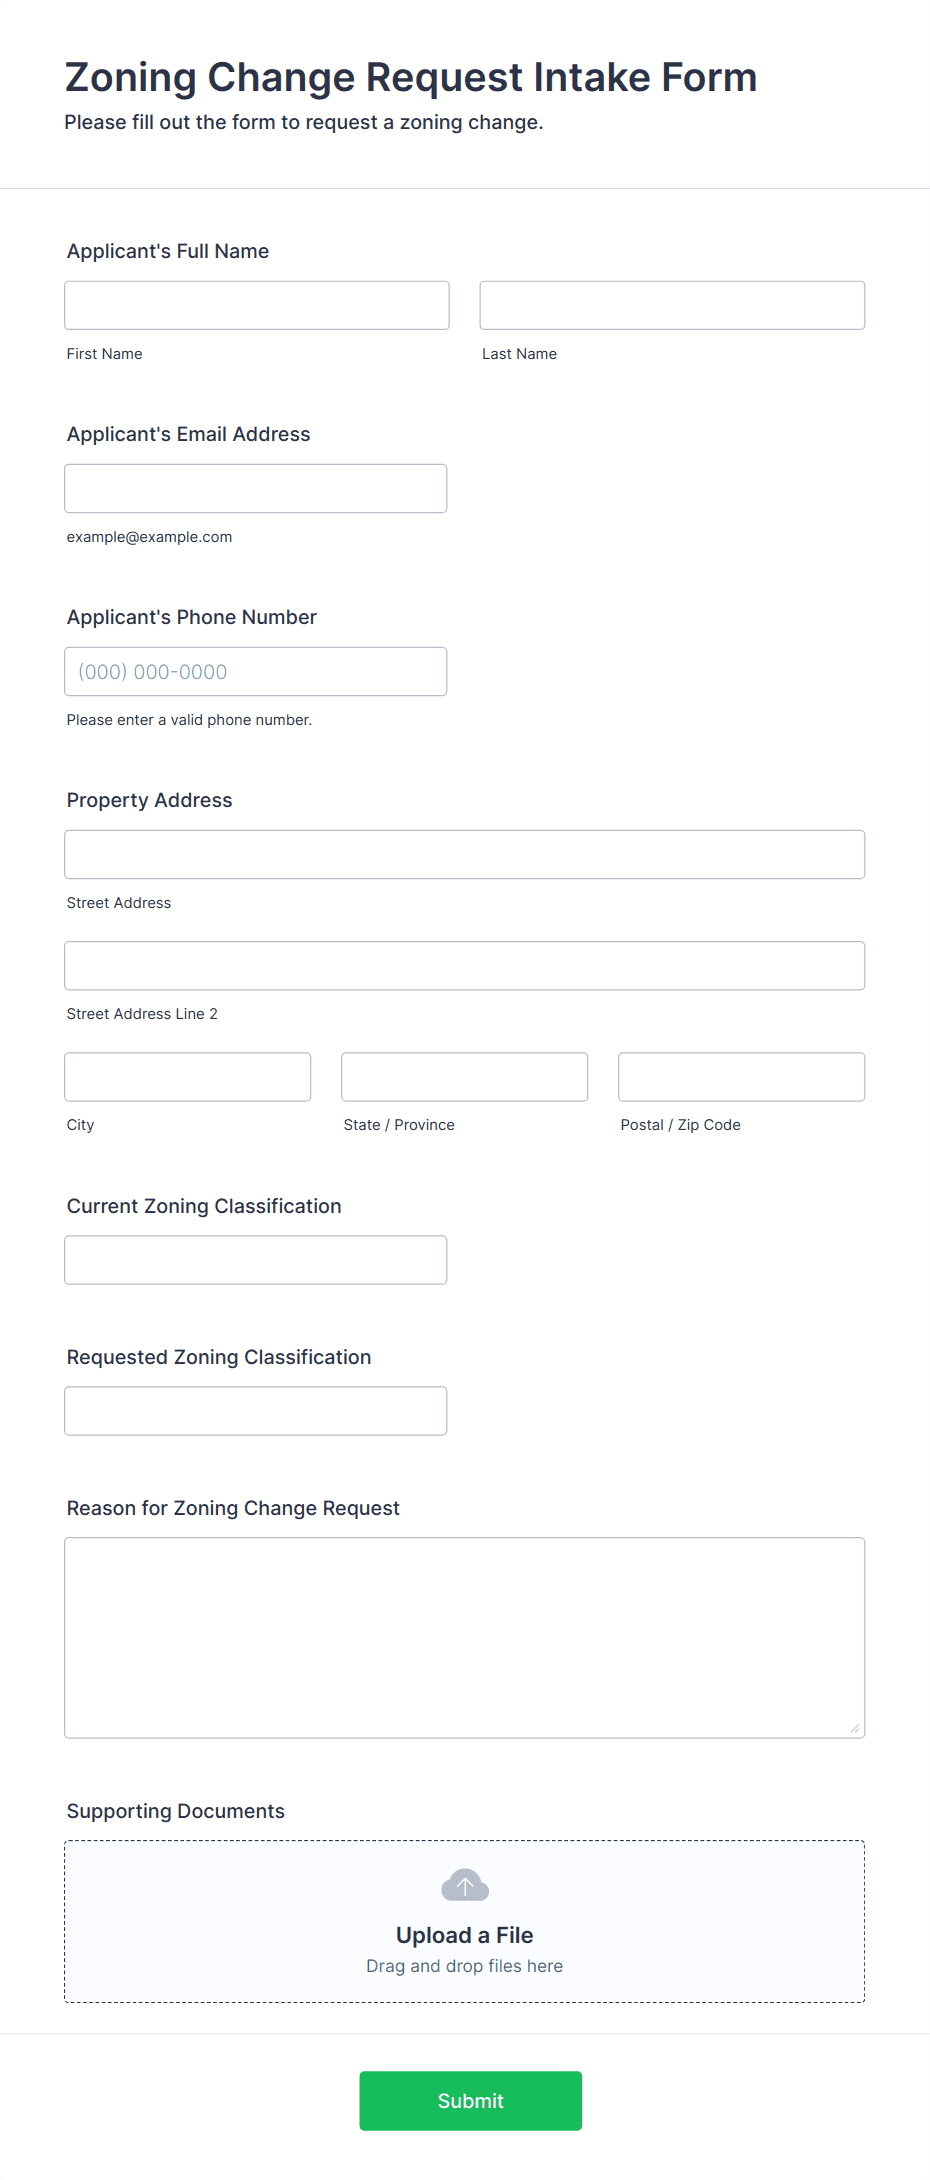Submit the zoning change form
This screenshot has width=930, height=2180.
471,2100
